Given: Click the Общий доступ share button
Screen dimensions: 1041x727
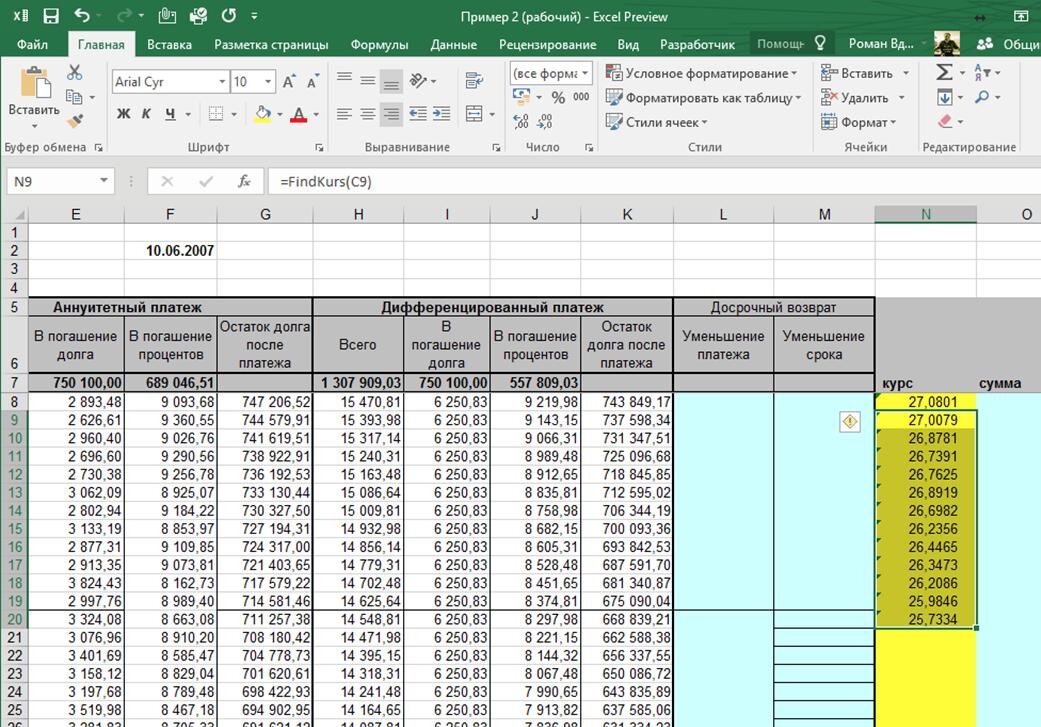Looking at the screenshot, I should [1006, 44].
